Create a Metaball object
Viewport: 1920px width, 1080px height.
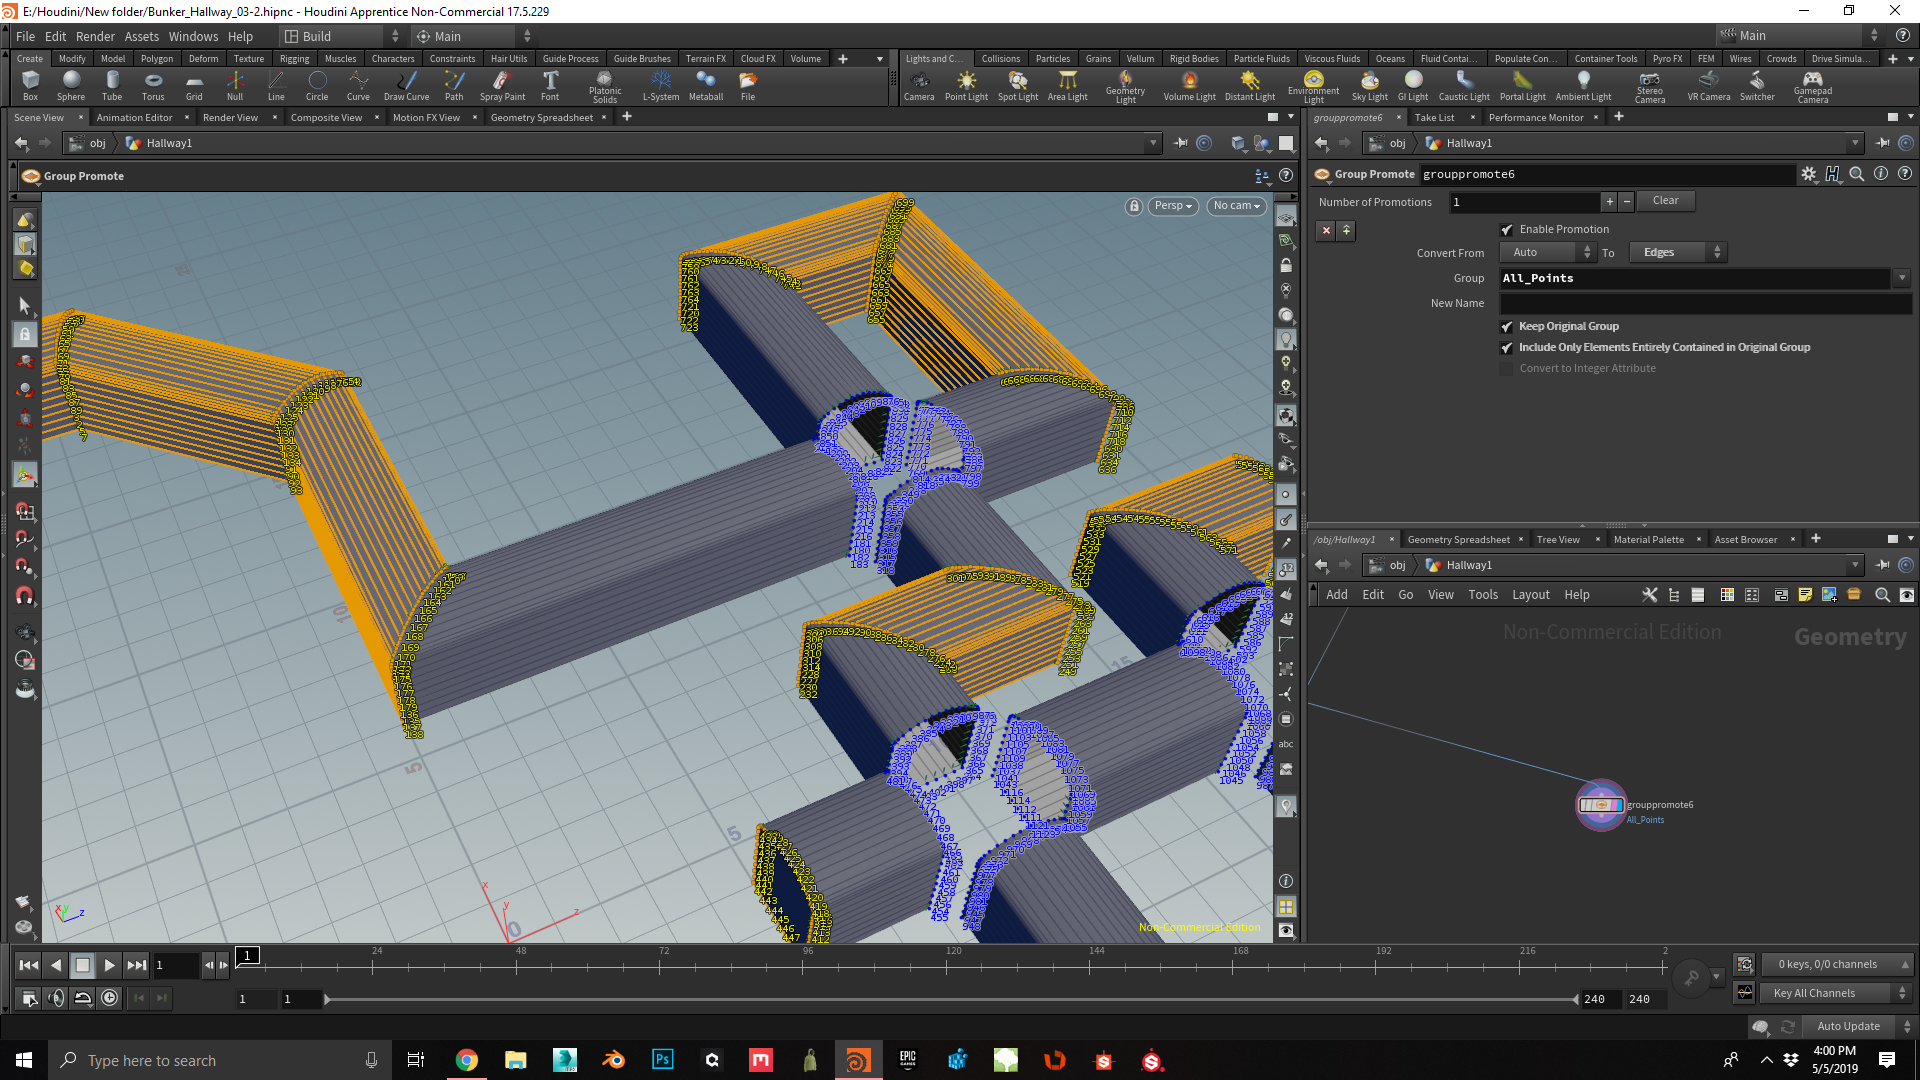pyautogui.click(x=706, y=85)
